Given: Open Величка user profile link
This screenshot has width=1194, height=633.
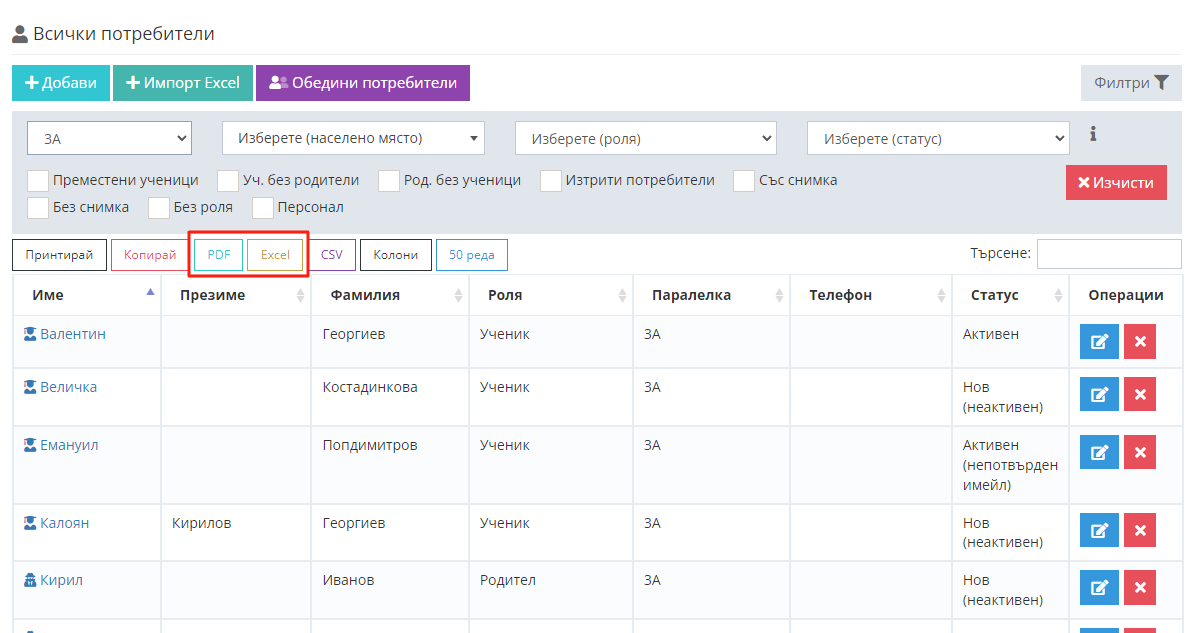Looking at the screenshot, I should click(x=69, y=387).
